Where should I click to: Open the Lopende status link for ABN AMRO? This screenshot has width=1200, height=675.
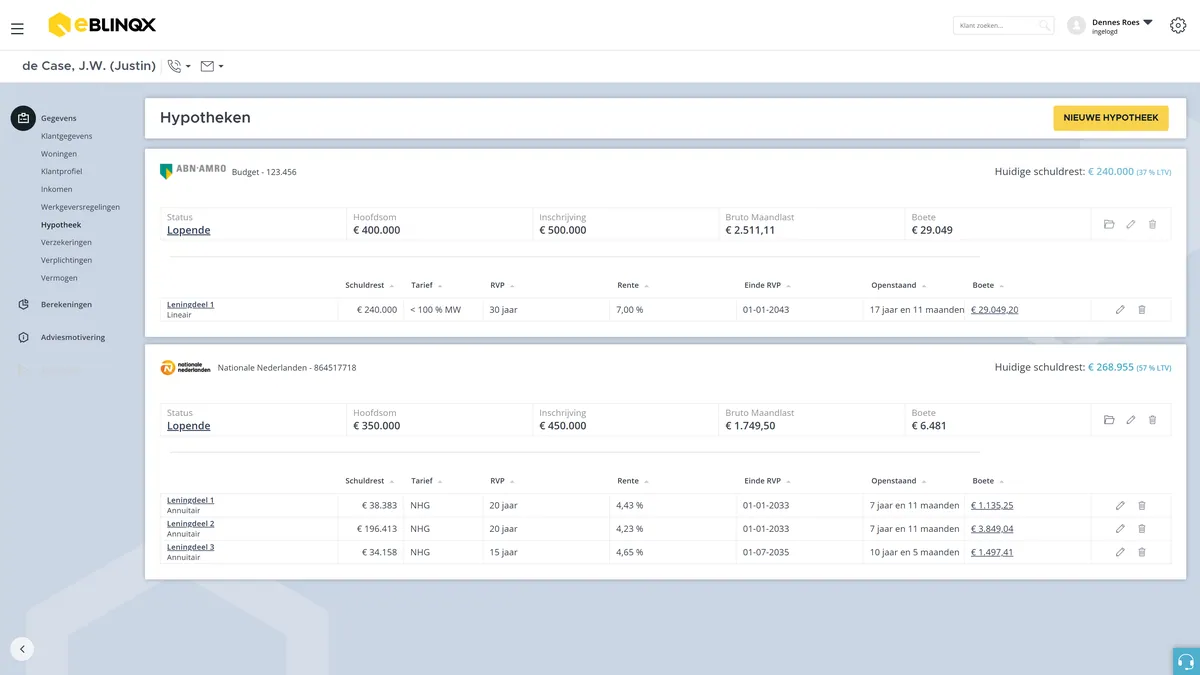(188, 230)
